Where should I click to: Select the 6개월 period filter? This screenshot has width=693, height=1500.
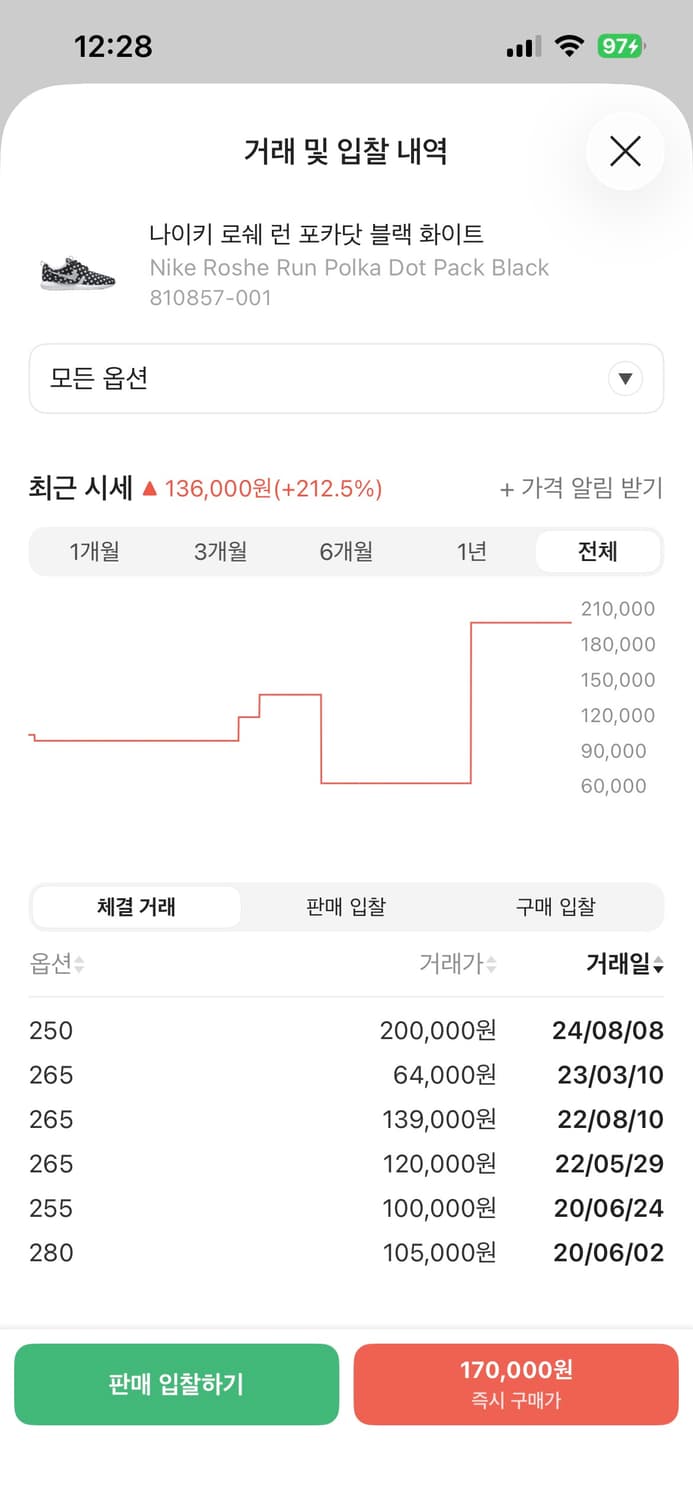click(x=345, y=551)
